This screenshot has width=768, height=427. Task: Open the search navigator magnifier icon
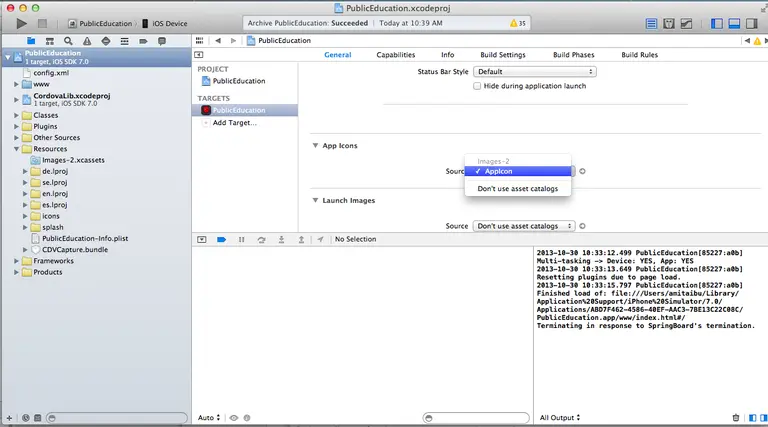[x=68, y=41]
